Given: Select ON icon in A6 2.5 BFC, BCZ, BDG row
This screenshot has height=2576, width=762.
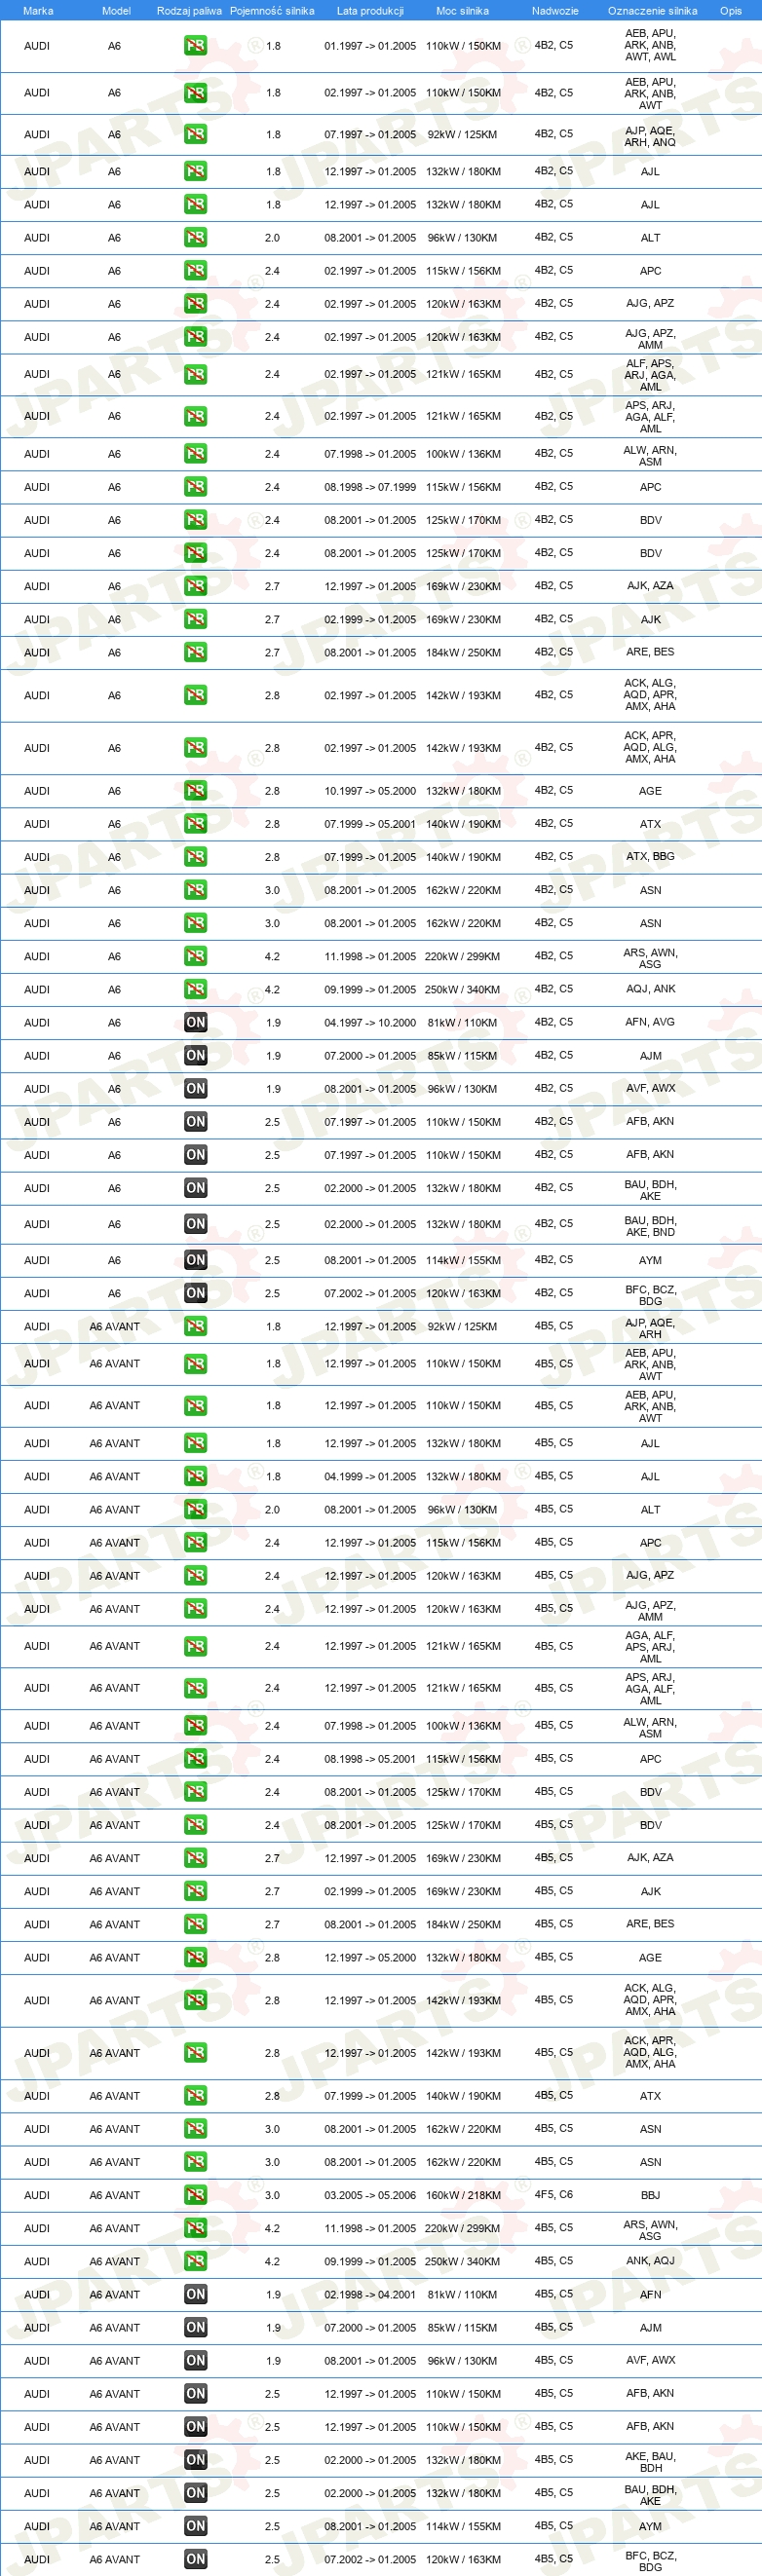Looking at the screenshot, I should (x=195, y=1293).
